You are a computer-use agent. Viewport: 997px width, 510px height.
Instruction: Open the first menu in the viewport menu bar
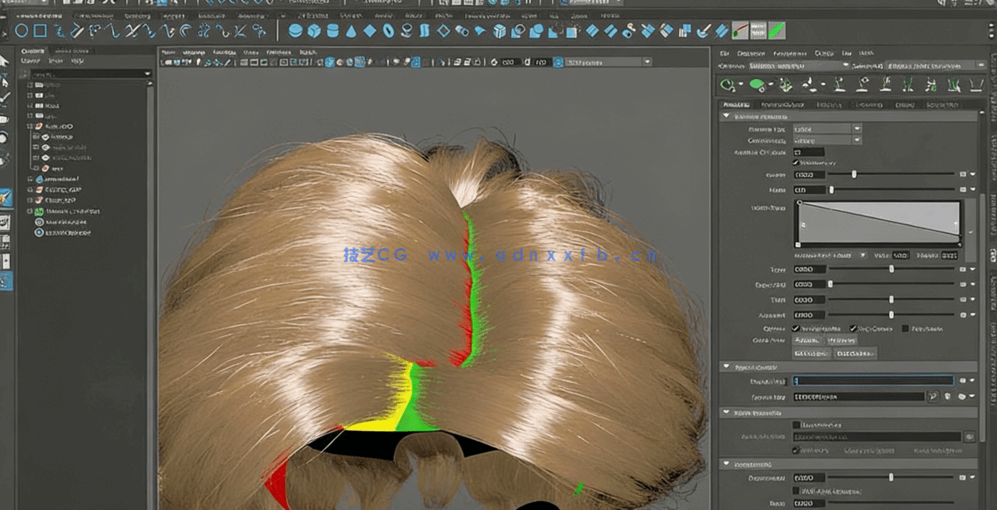click(168, 52)
